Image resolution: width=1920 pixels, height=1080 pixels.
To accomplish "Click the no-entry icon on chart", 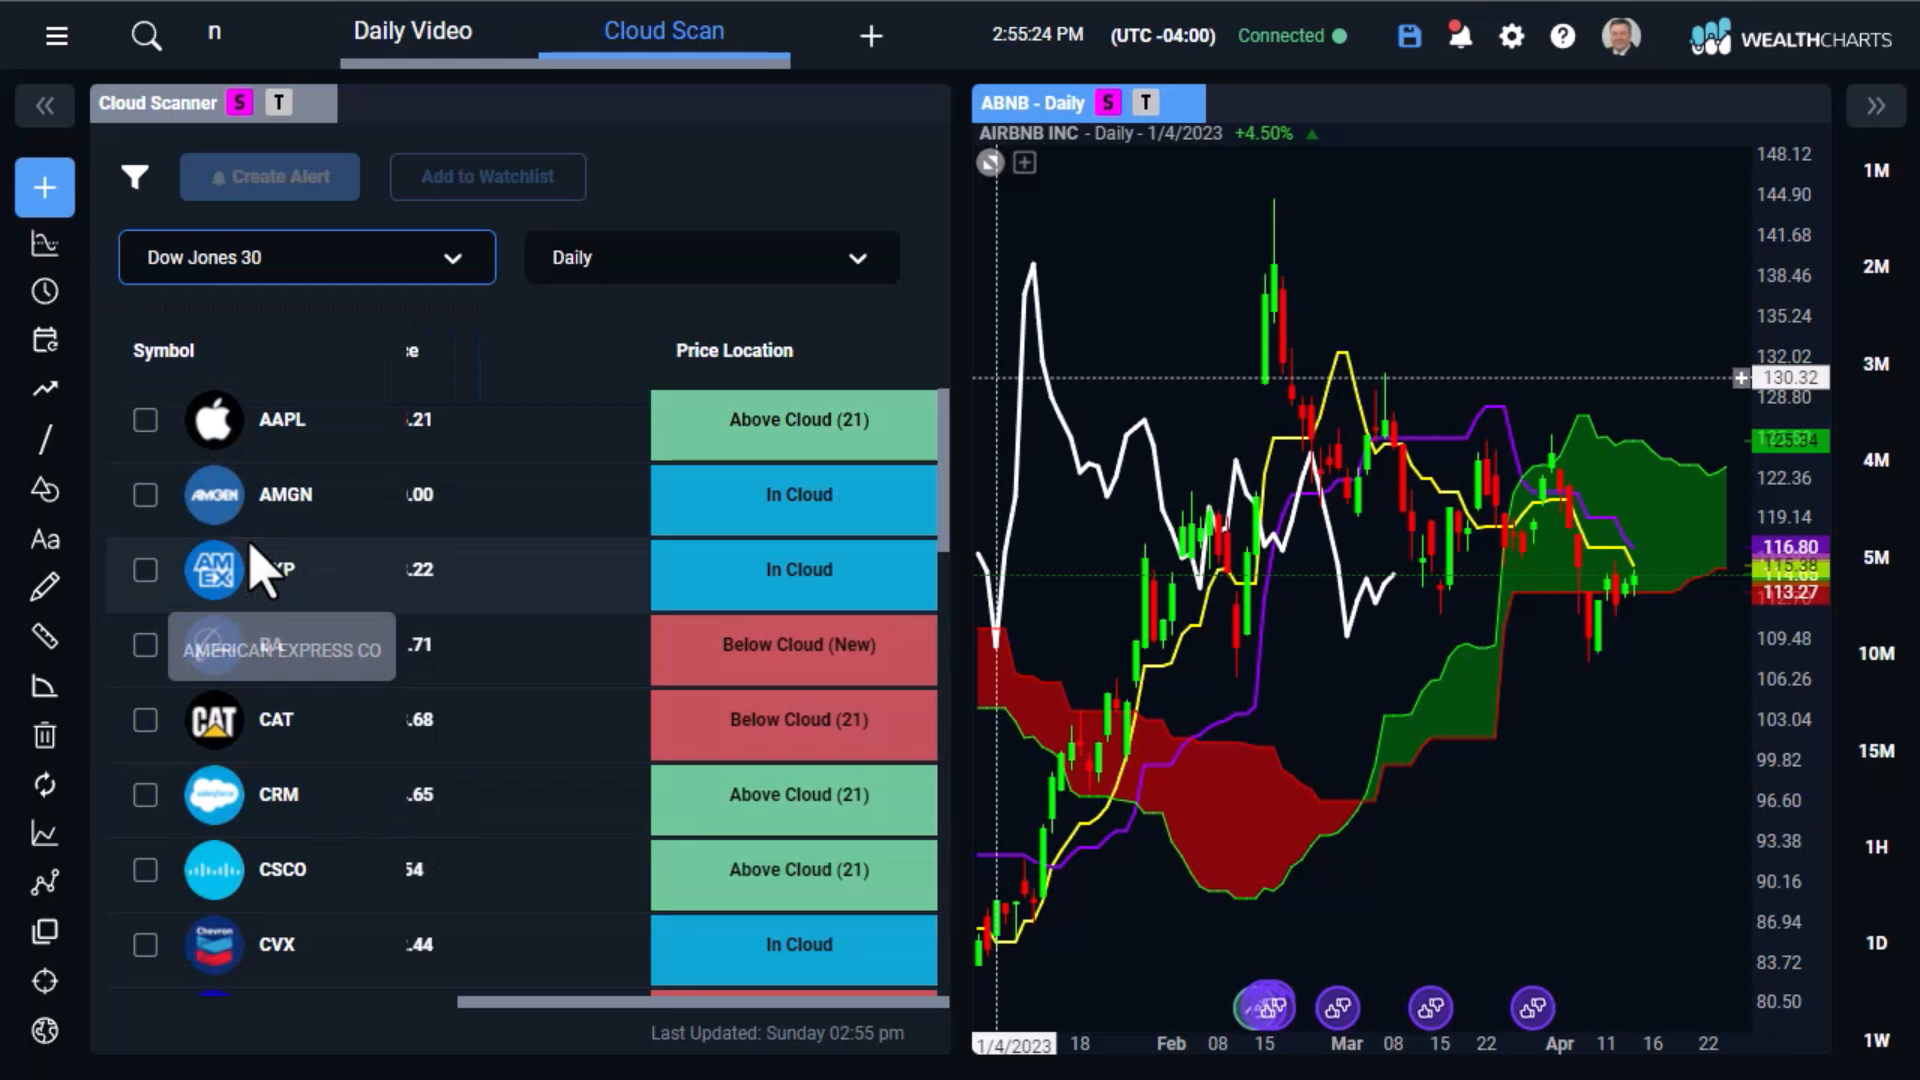I will point(990,163).
